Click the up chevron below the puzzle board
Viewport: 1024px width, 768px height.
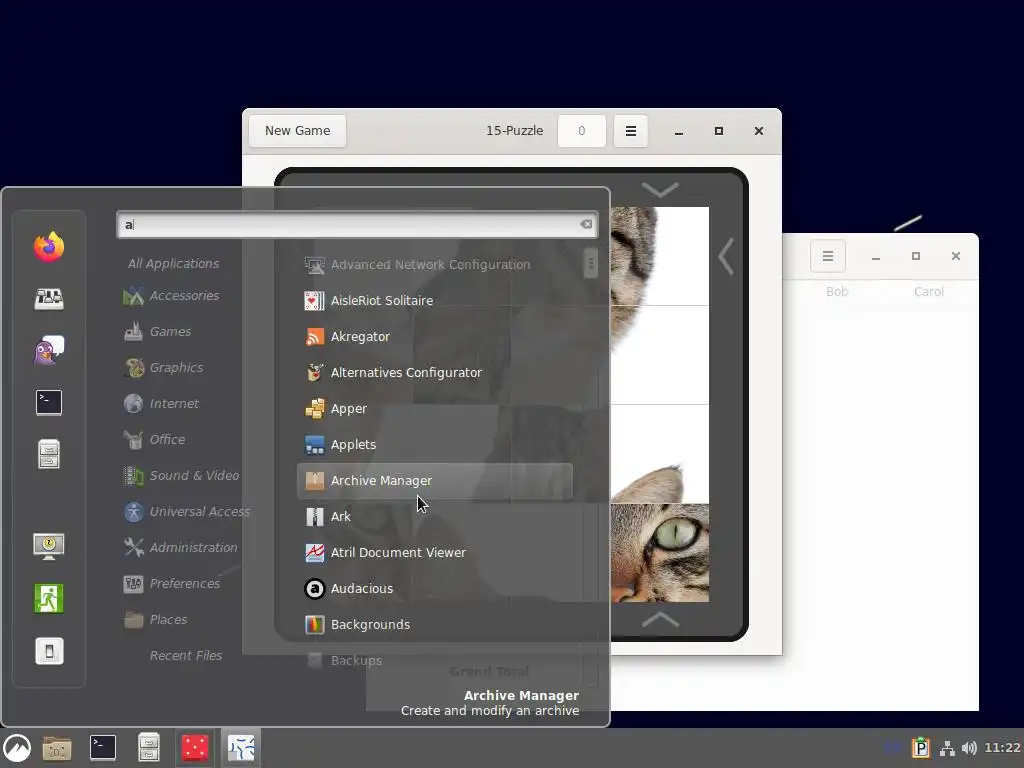click(660, 619)
